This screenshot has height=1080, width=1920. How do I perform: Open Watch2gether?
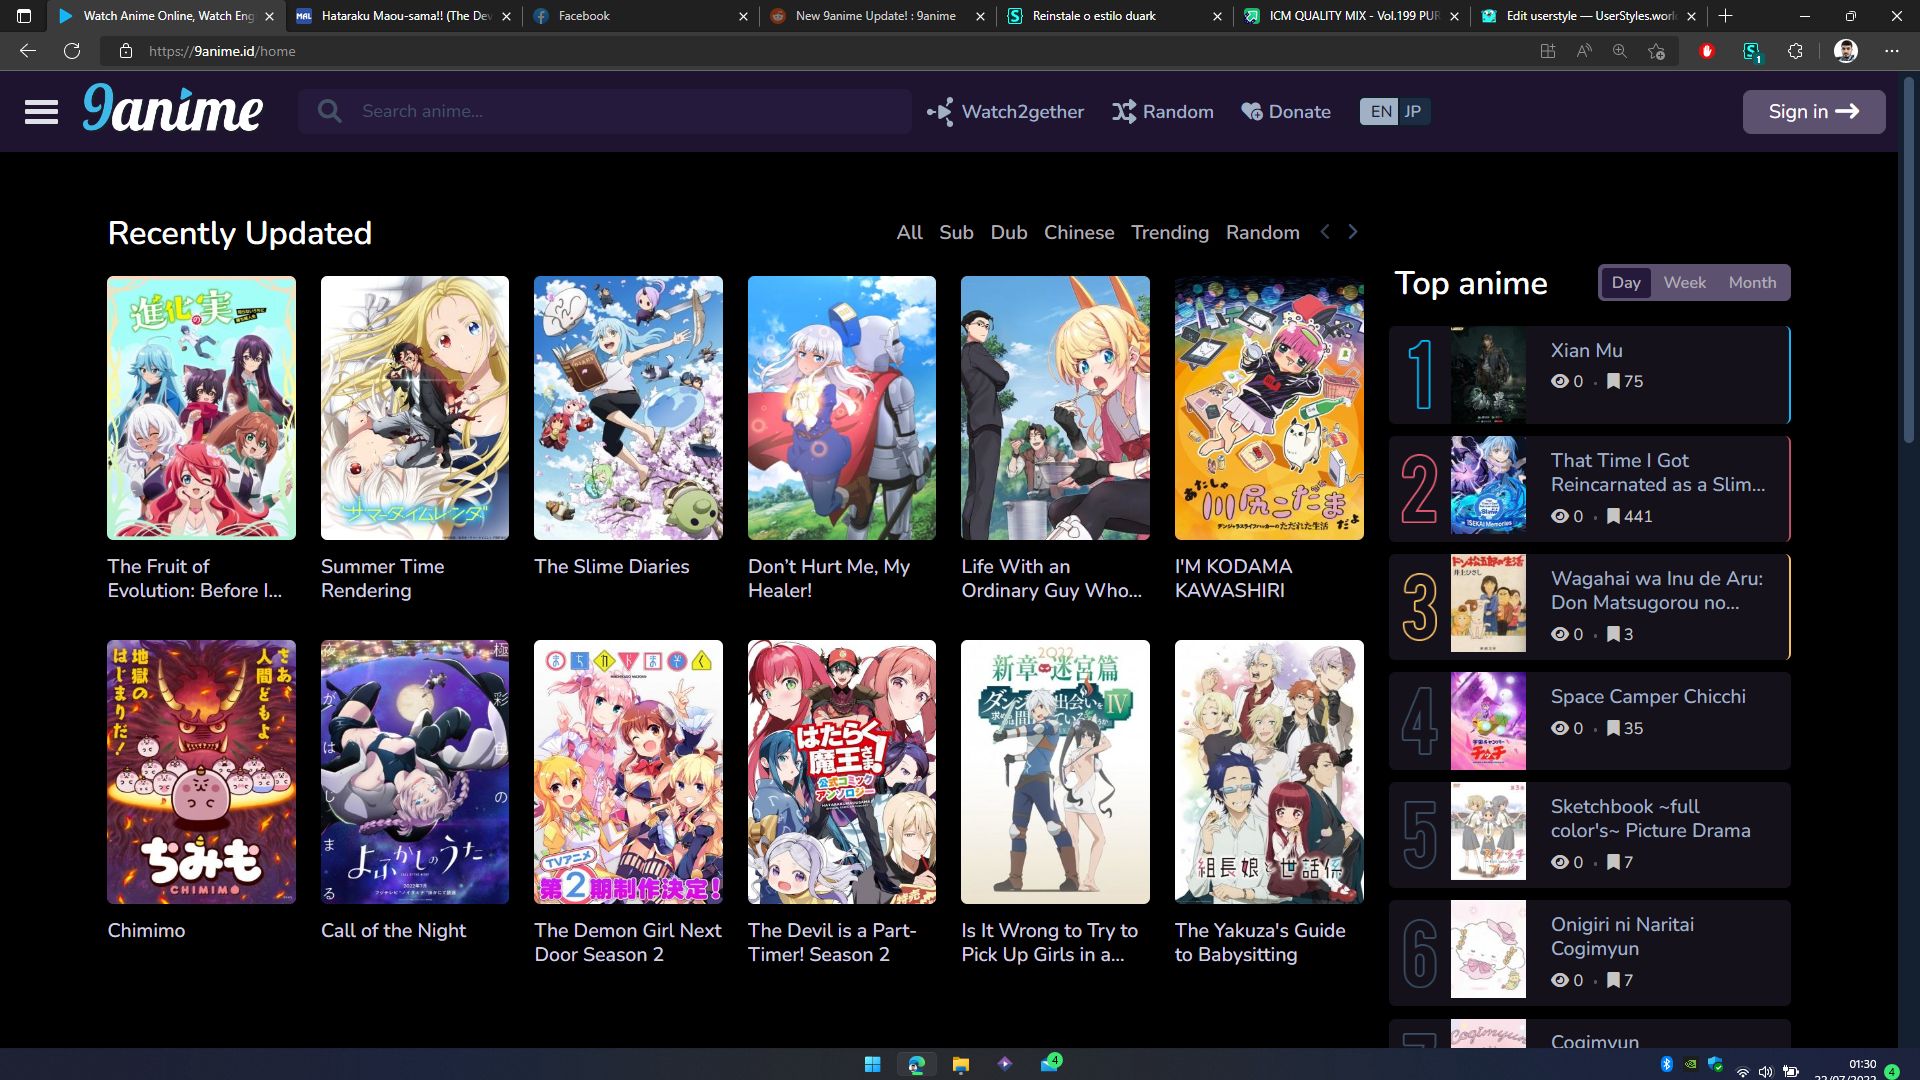click(x=1005, y=112)
